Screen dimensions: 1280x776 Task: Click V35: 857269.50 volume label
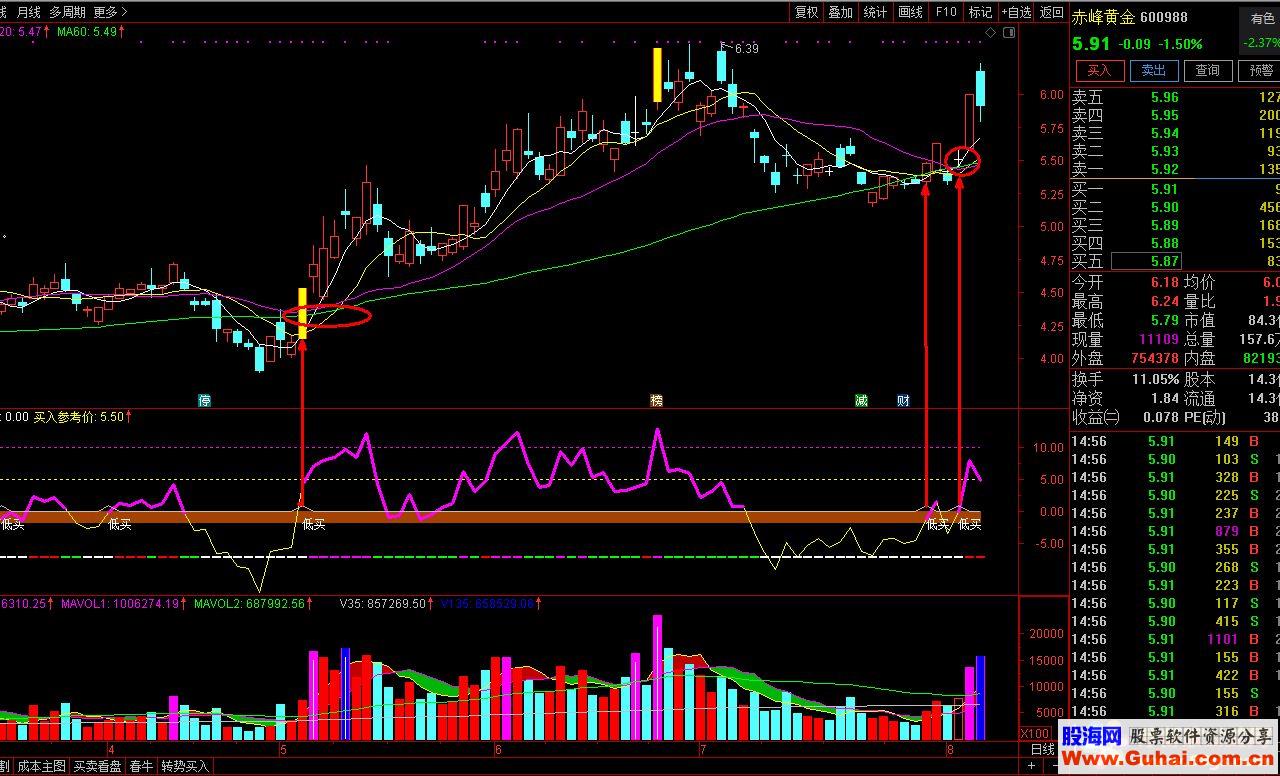click(388, 603)
